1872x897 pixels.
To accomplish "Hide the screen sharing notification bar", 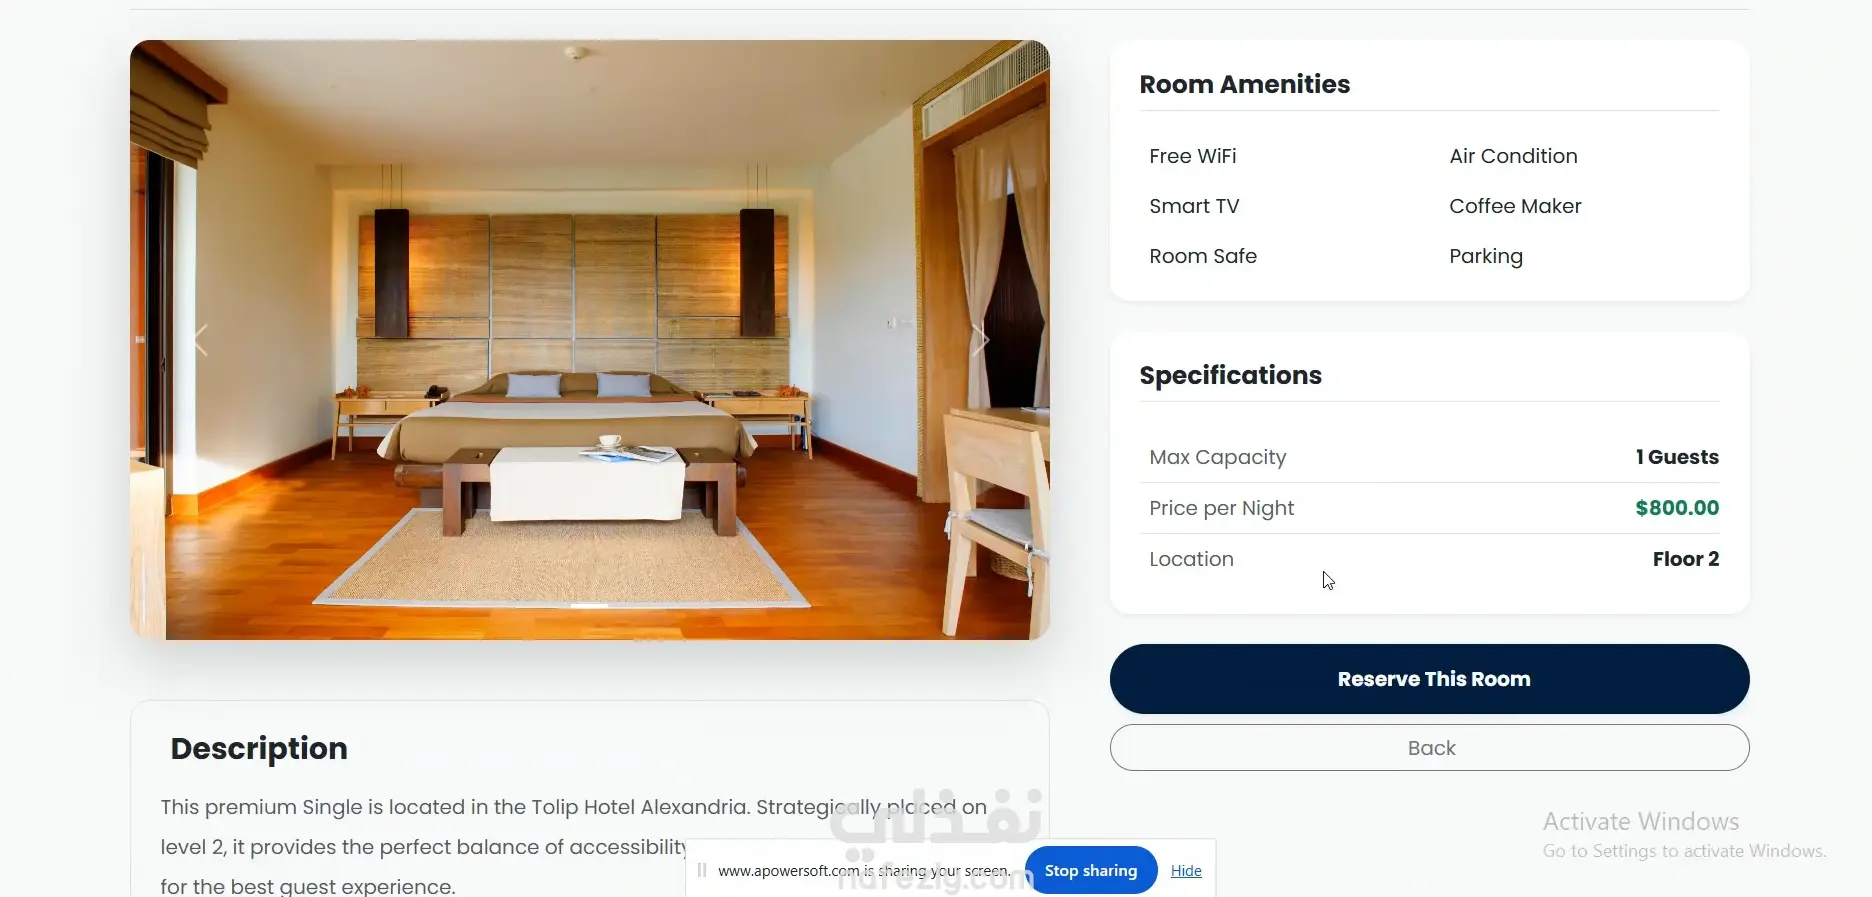I will [1186, 871].
